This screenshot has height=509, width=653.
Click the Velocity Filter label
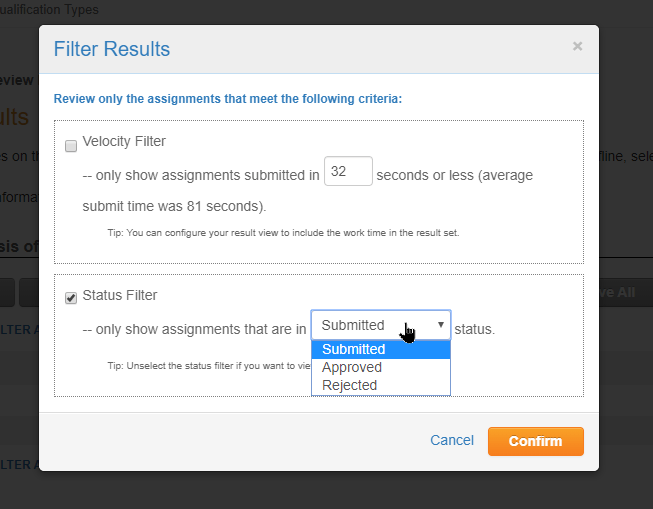(124, 142)
